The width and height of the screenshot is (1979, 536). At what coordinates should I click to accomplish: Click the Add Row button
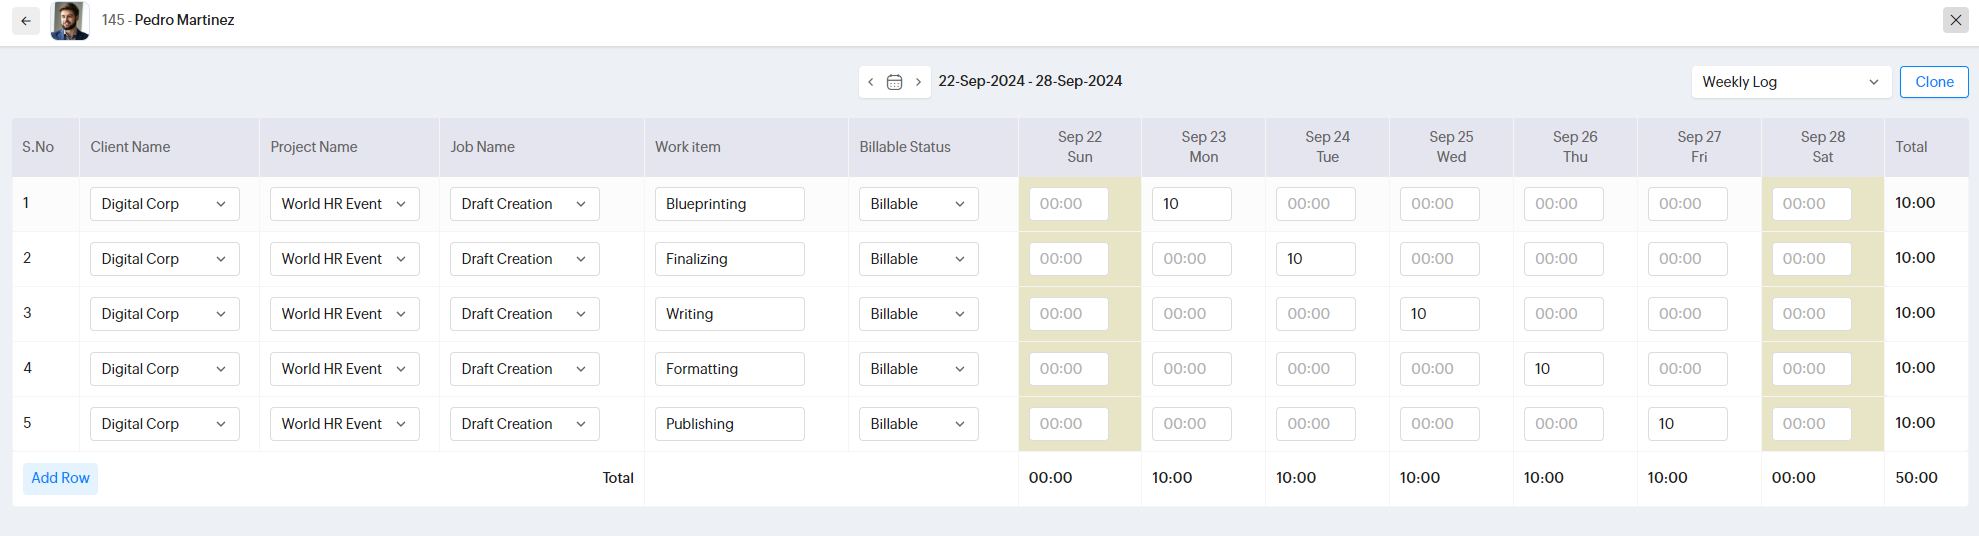point(61,478)
